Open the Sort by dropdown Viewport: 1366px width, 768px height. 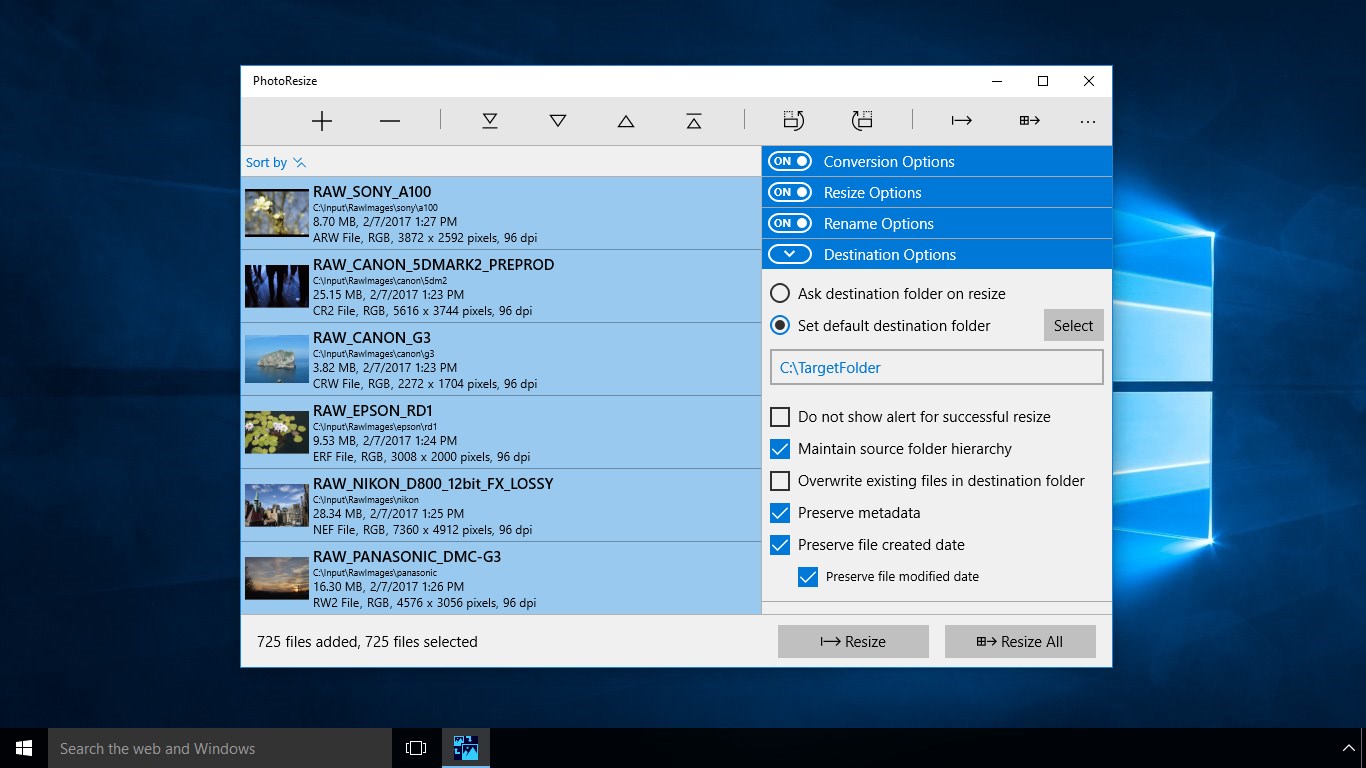click(x=276, y=162)
